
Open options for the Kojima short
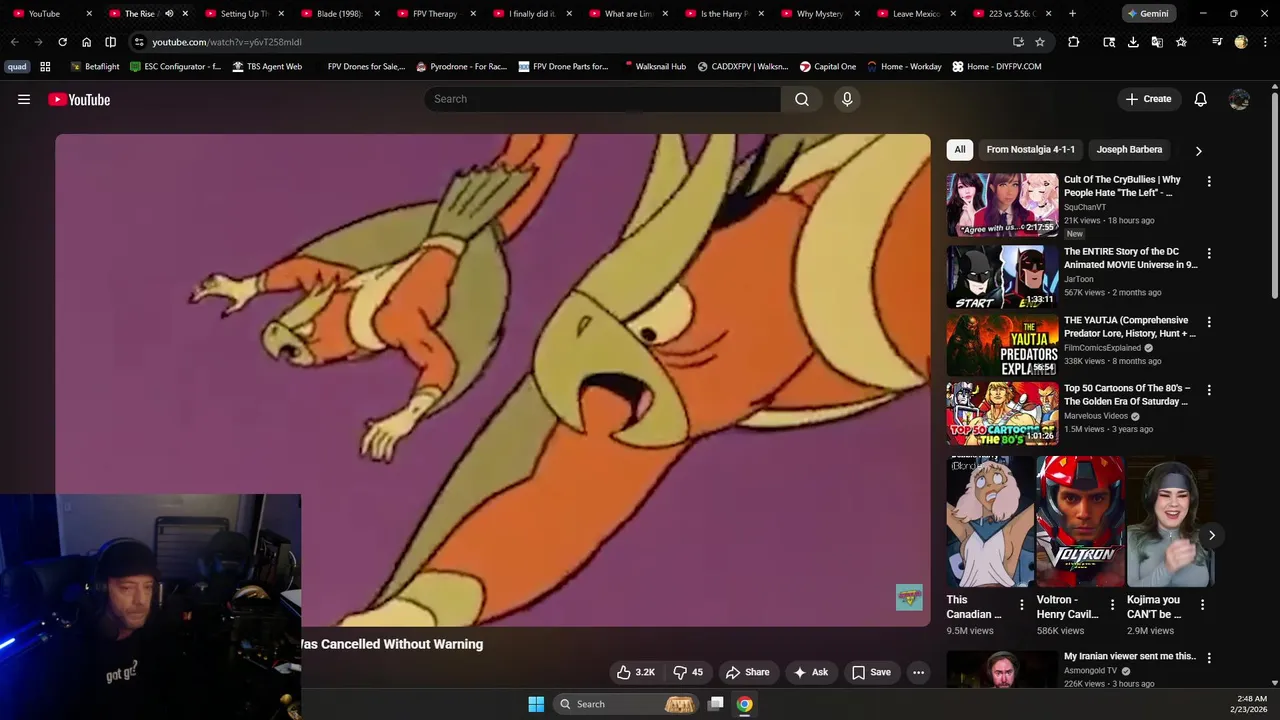coord(1202,604)
